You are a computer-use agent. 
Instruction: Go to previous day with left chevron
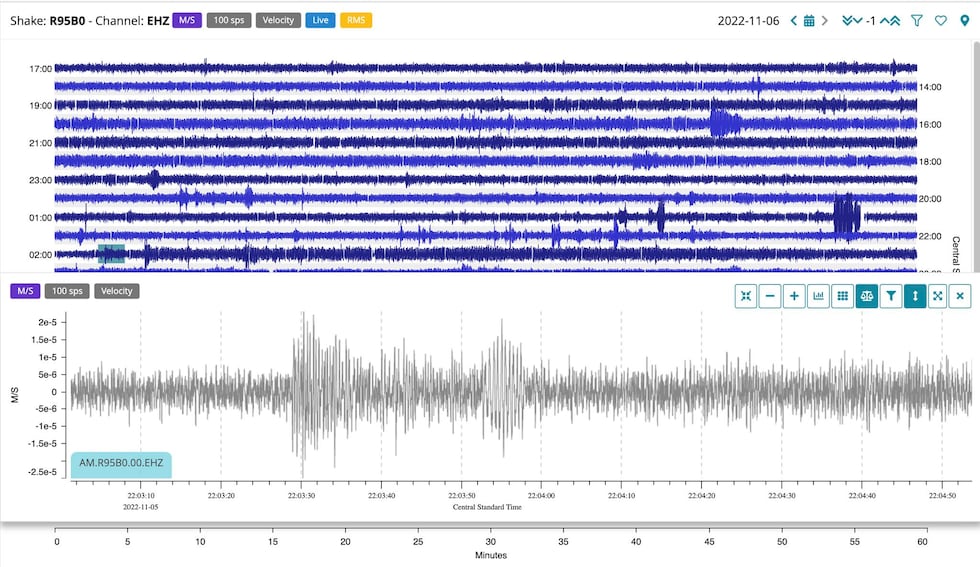pos(794,21)
